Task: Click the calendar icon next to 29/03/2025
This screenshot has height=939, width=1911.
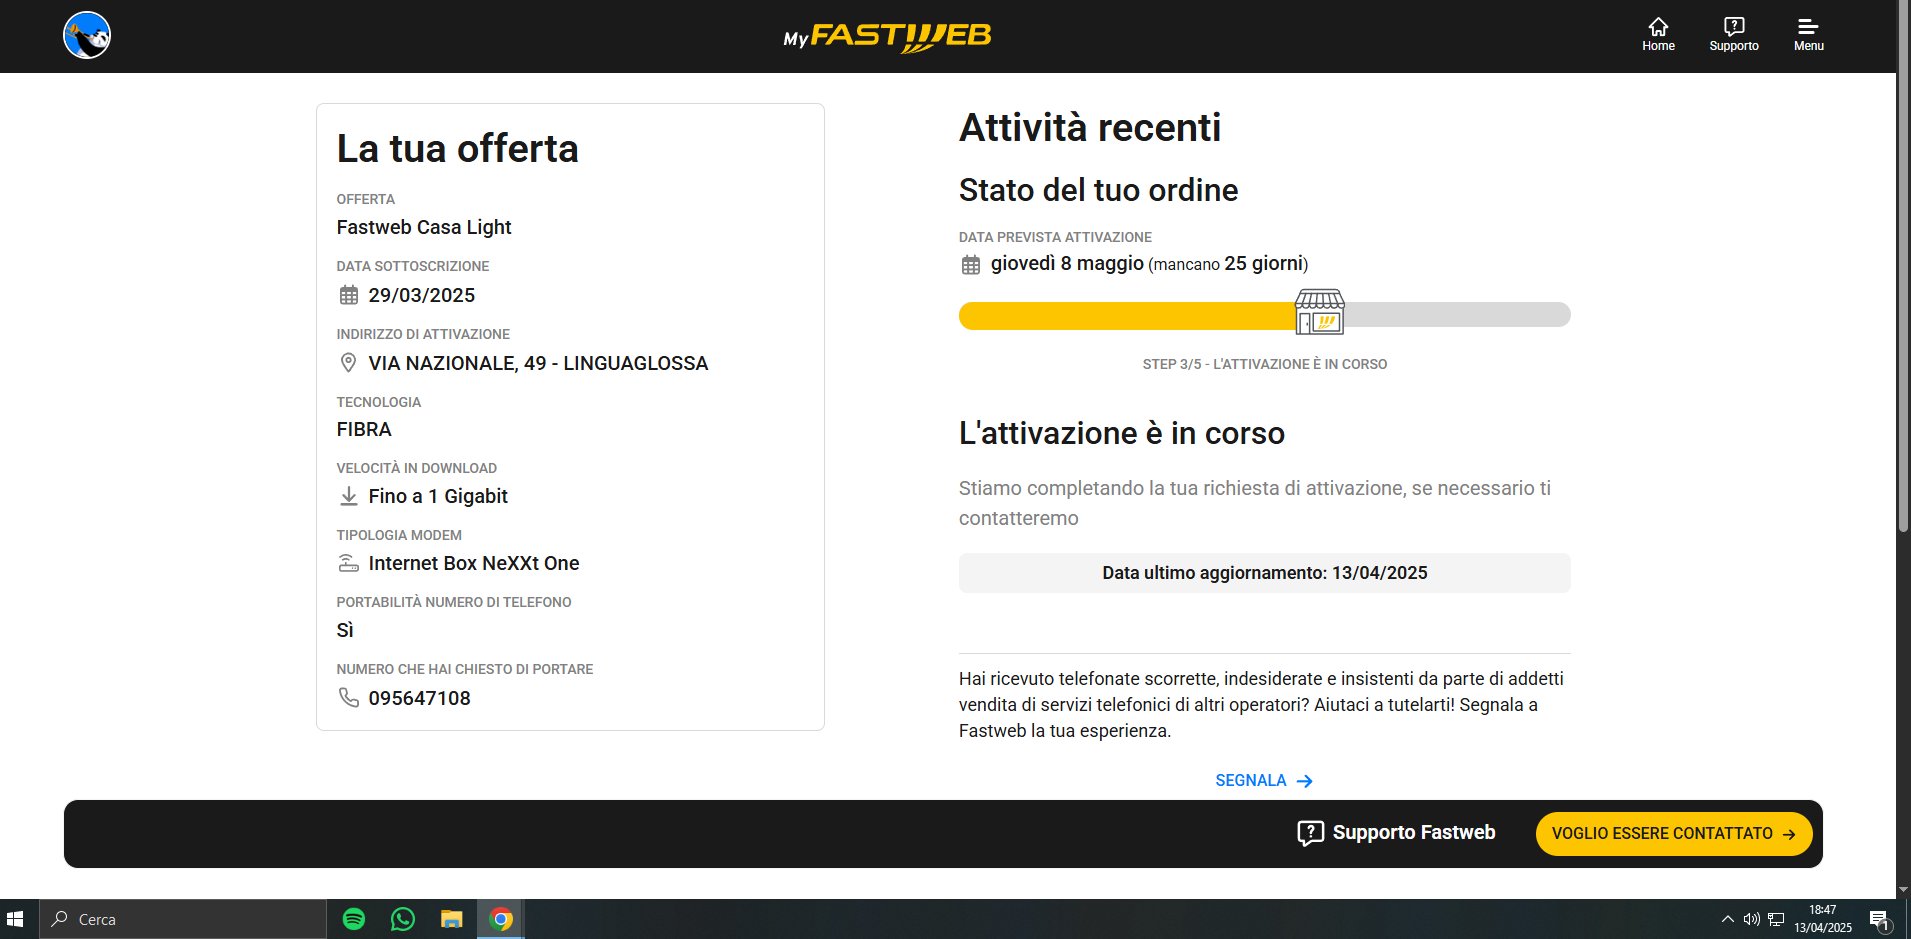Action: 349,295
